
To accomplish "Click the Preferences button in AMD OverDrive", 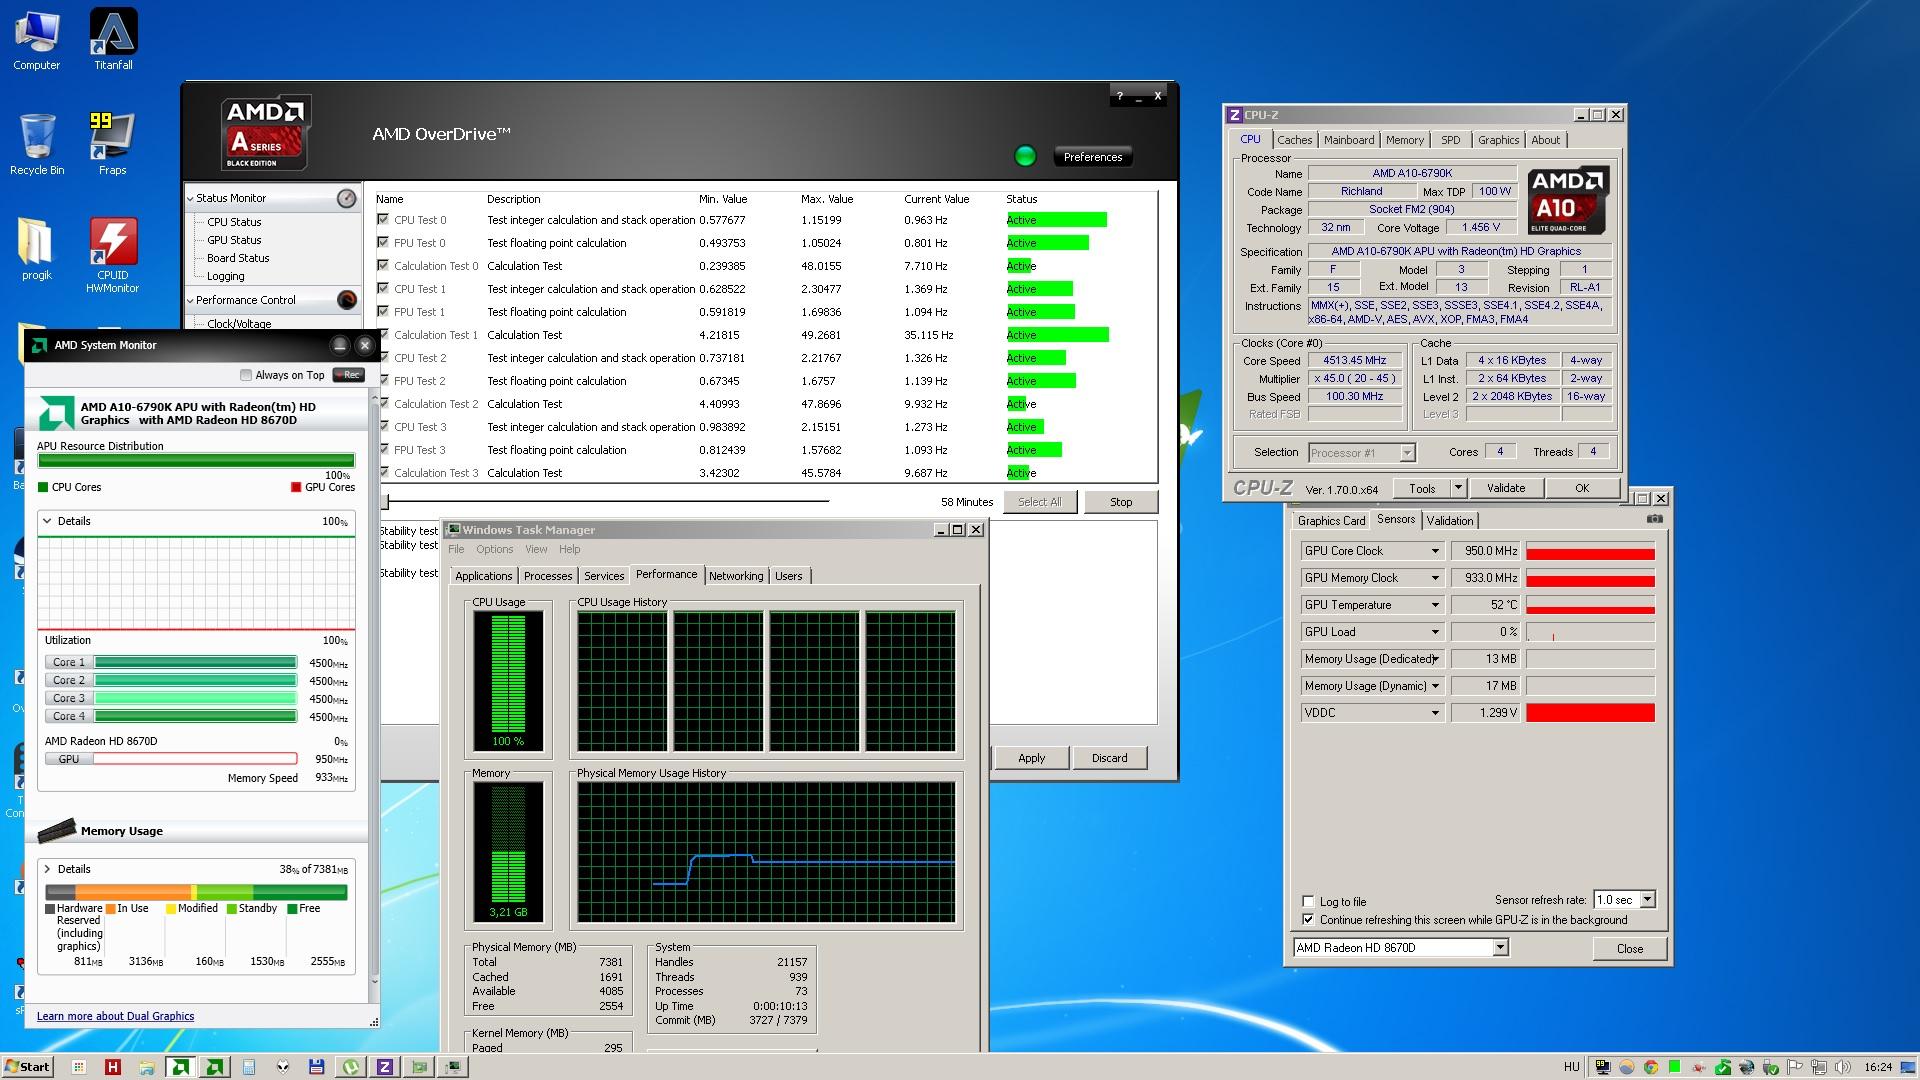I will 1092,157.
